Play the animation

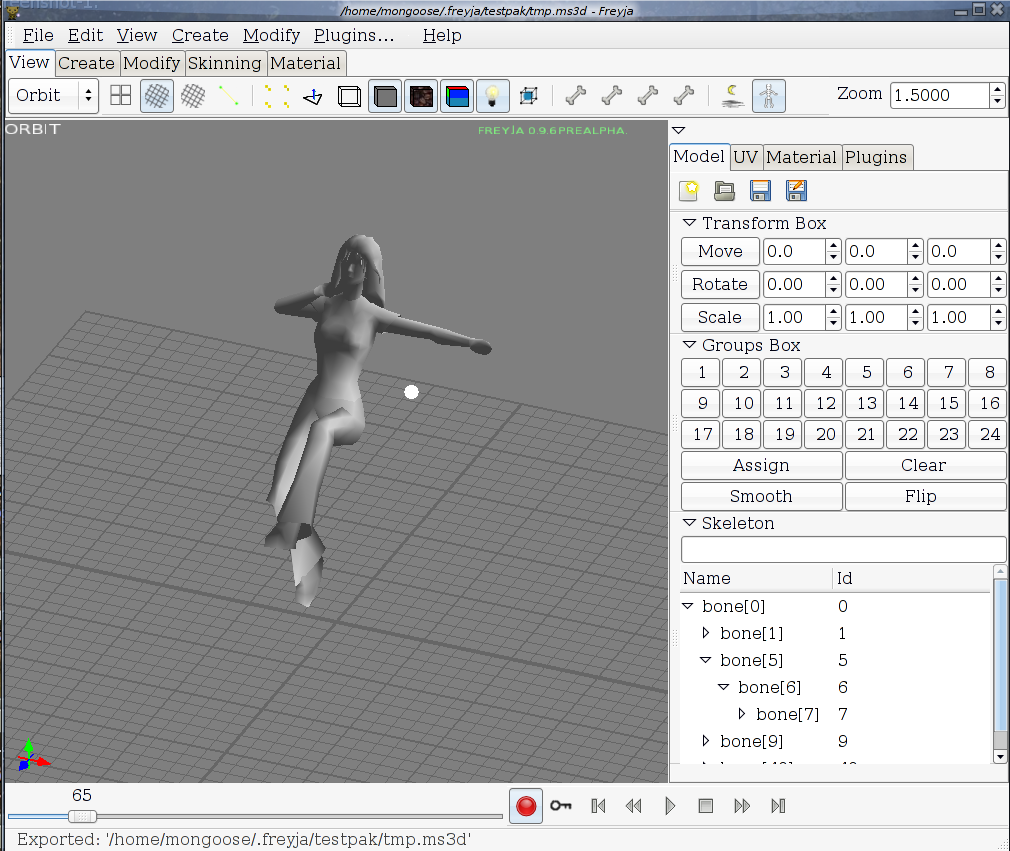pyautogui.click(x=670, y=806)
